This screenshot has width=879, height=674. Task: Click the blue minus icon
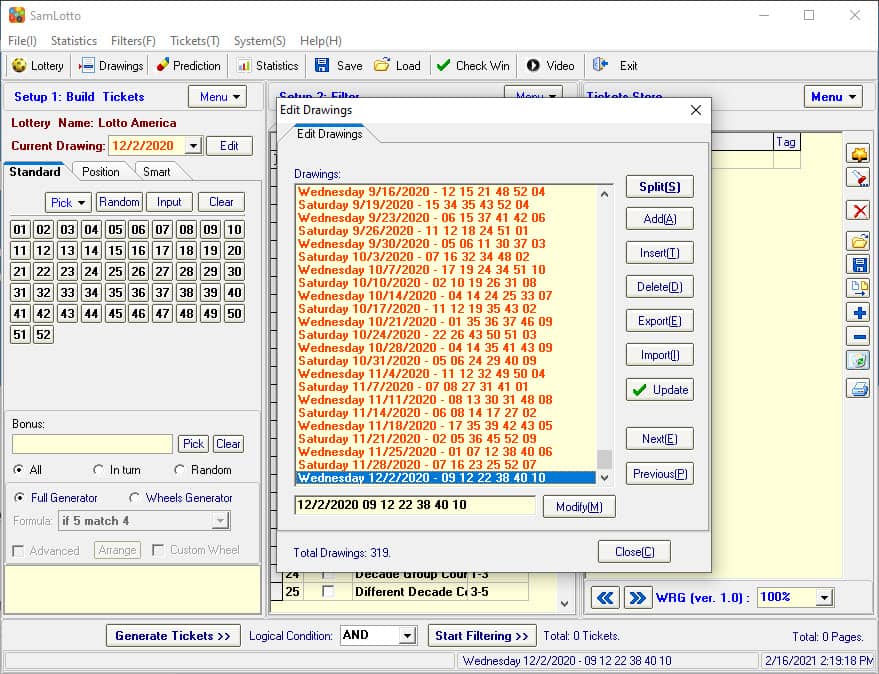(859, 336)
